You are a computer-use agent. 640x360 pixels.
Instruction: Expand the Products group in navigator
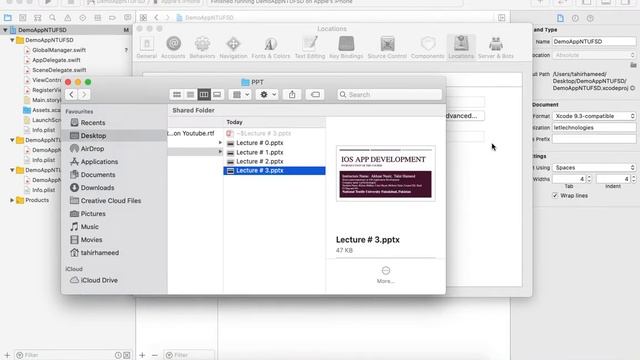12,200
